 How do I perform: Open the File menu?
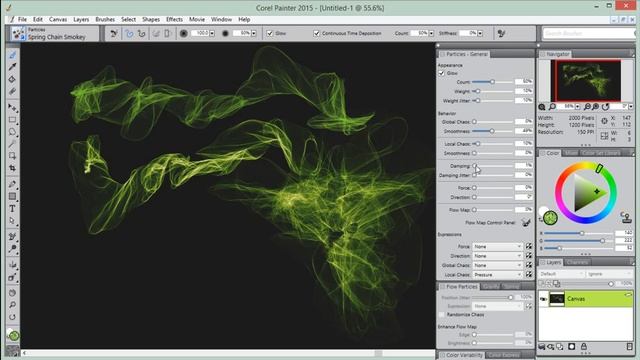click(22, 19)
